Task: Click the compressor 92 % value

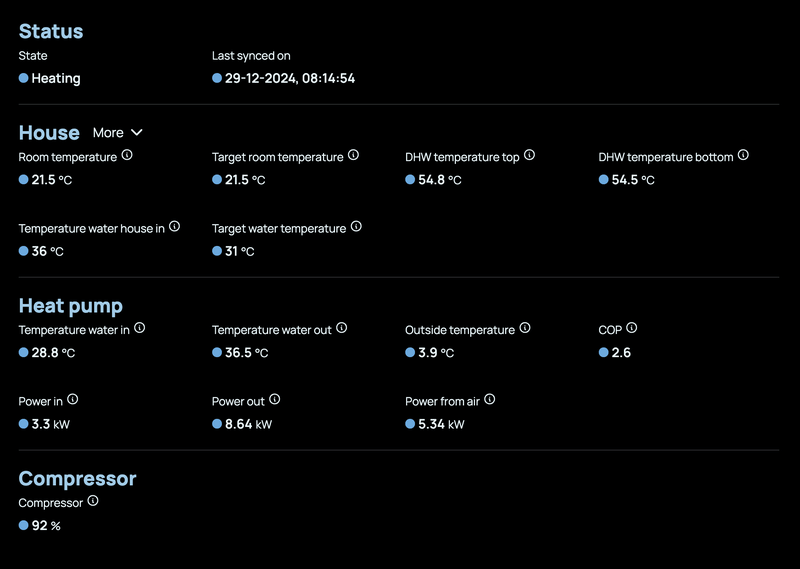Action: (x=45, y=525)
